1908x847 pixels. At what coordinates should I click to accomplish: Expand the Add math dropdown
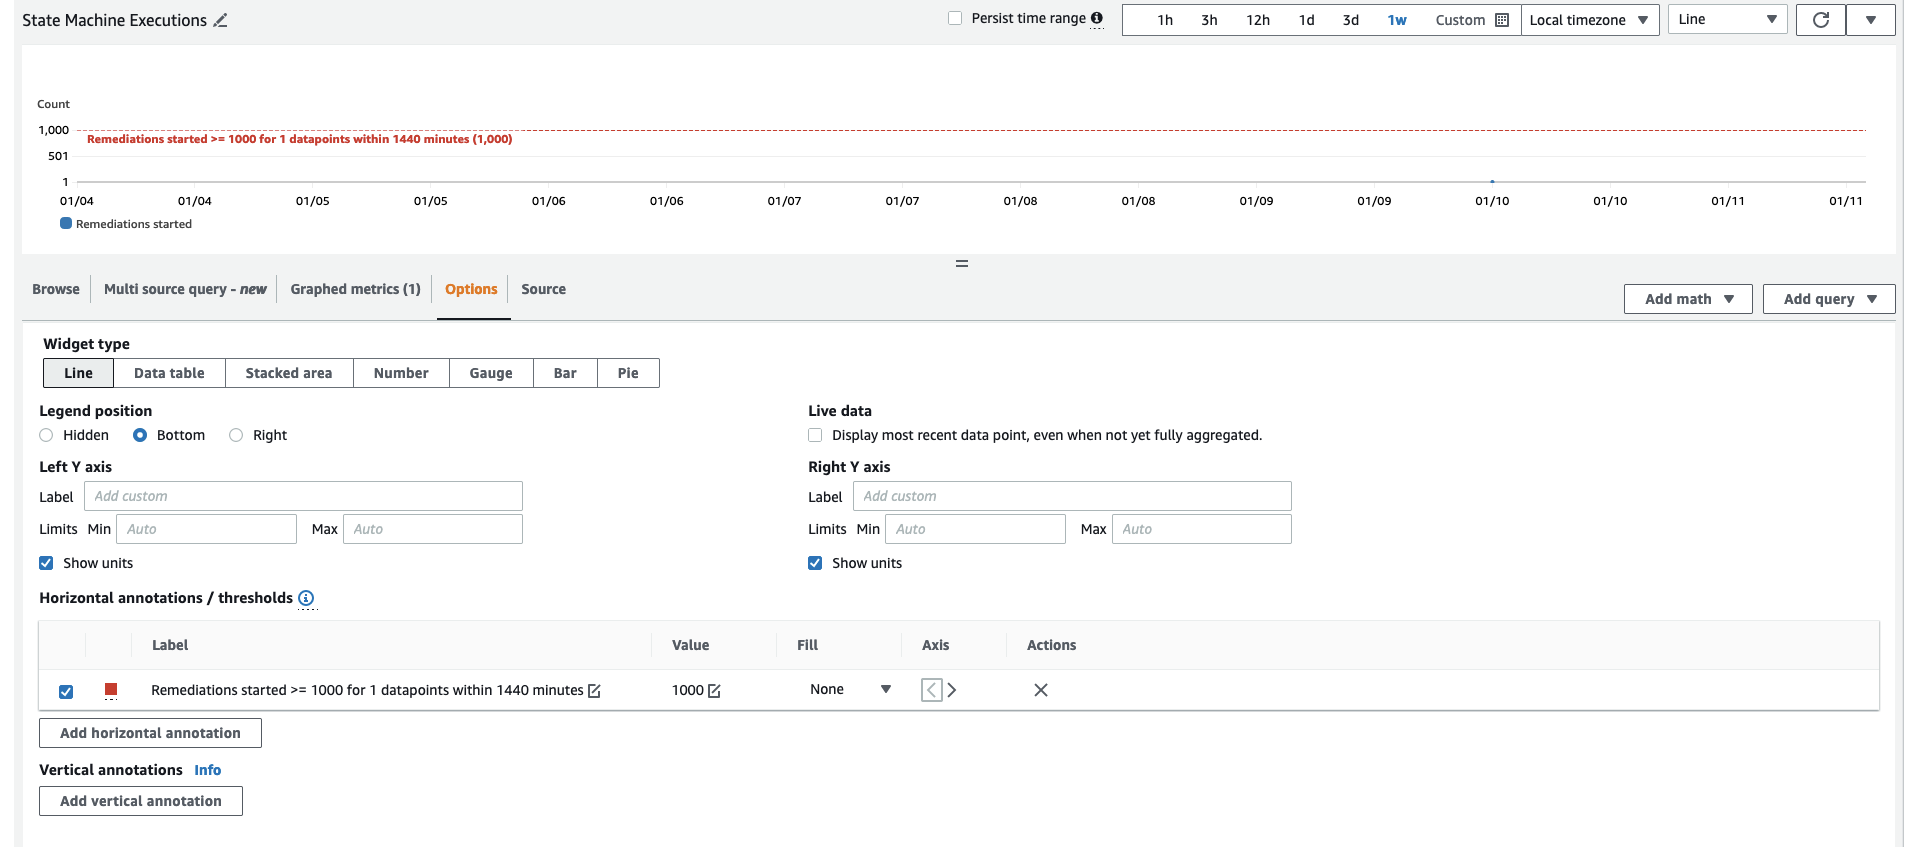point(1688,299)
